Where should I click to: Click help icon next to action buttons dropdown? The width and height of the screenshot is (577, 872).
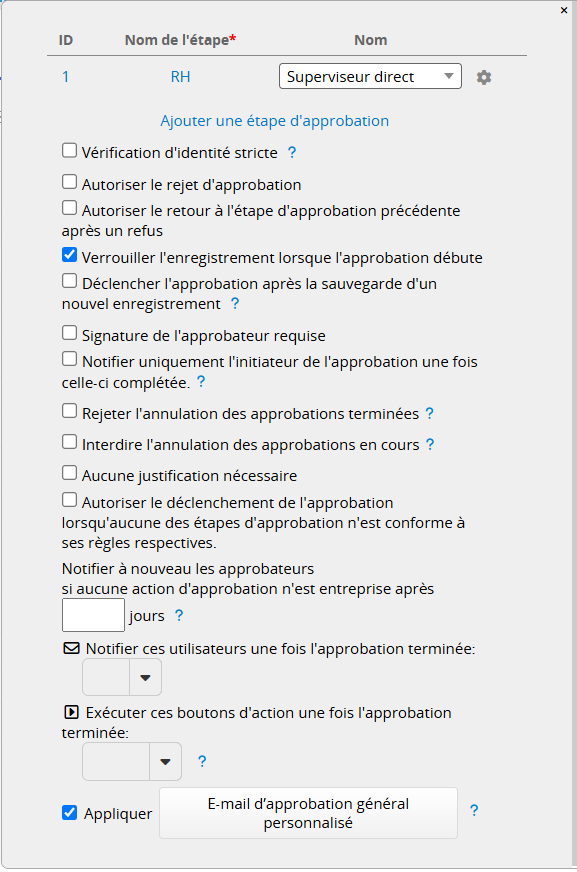tap(202, 761)
